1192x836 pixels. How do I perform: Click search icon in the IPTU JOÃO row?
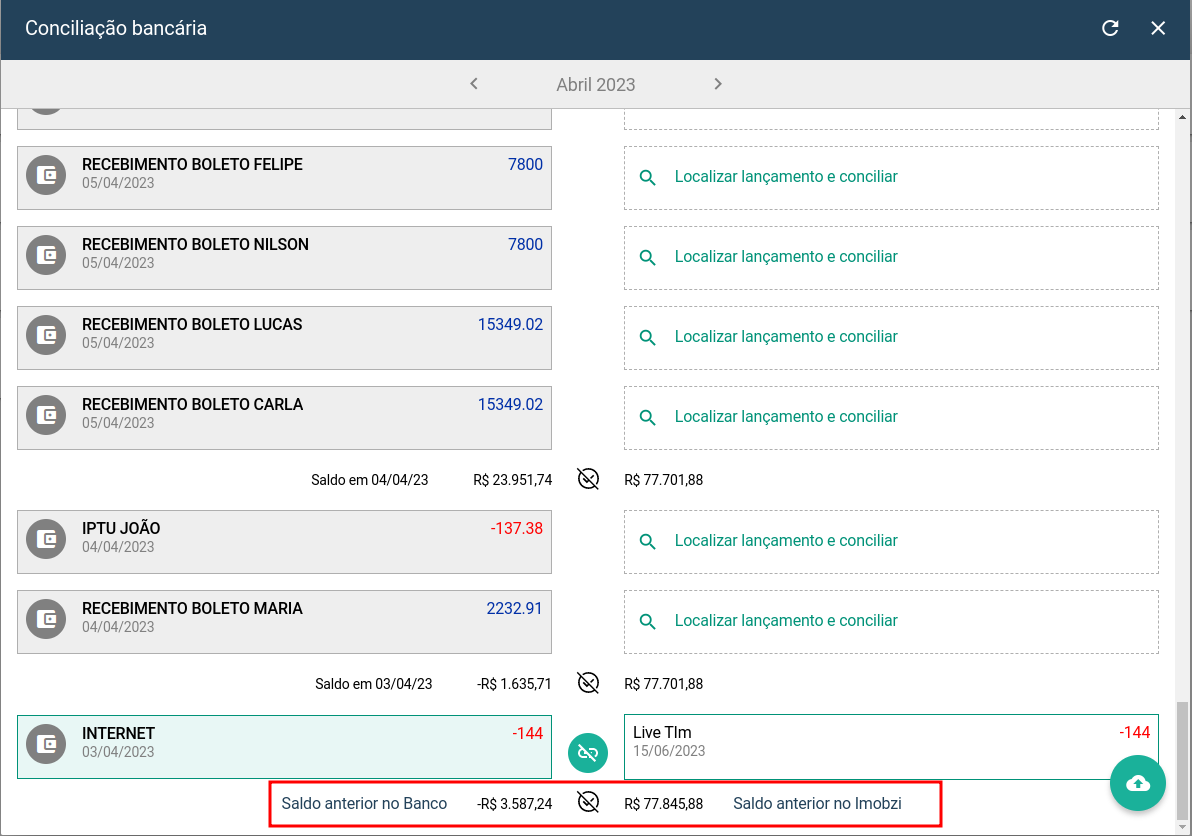648,541
